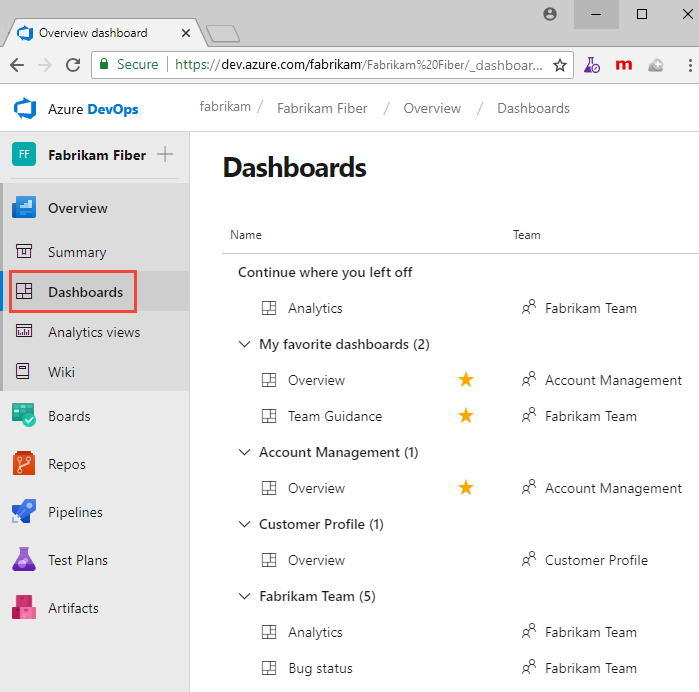This screenshot has width=699, height=692.
Task: Open Repos via its orange icon
Action: tap(24, 463)
